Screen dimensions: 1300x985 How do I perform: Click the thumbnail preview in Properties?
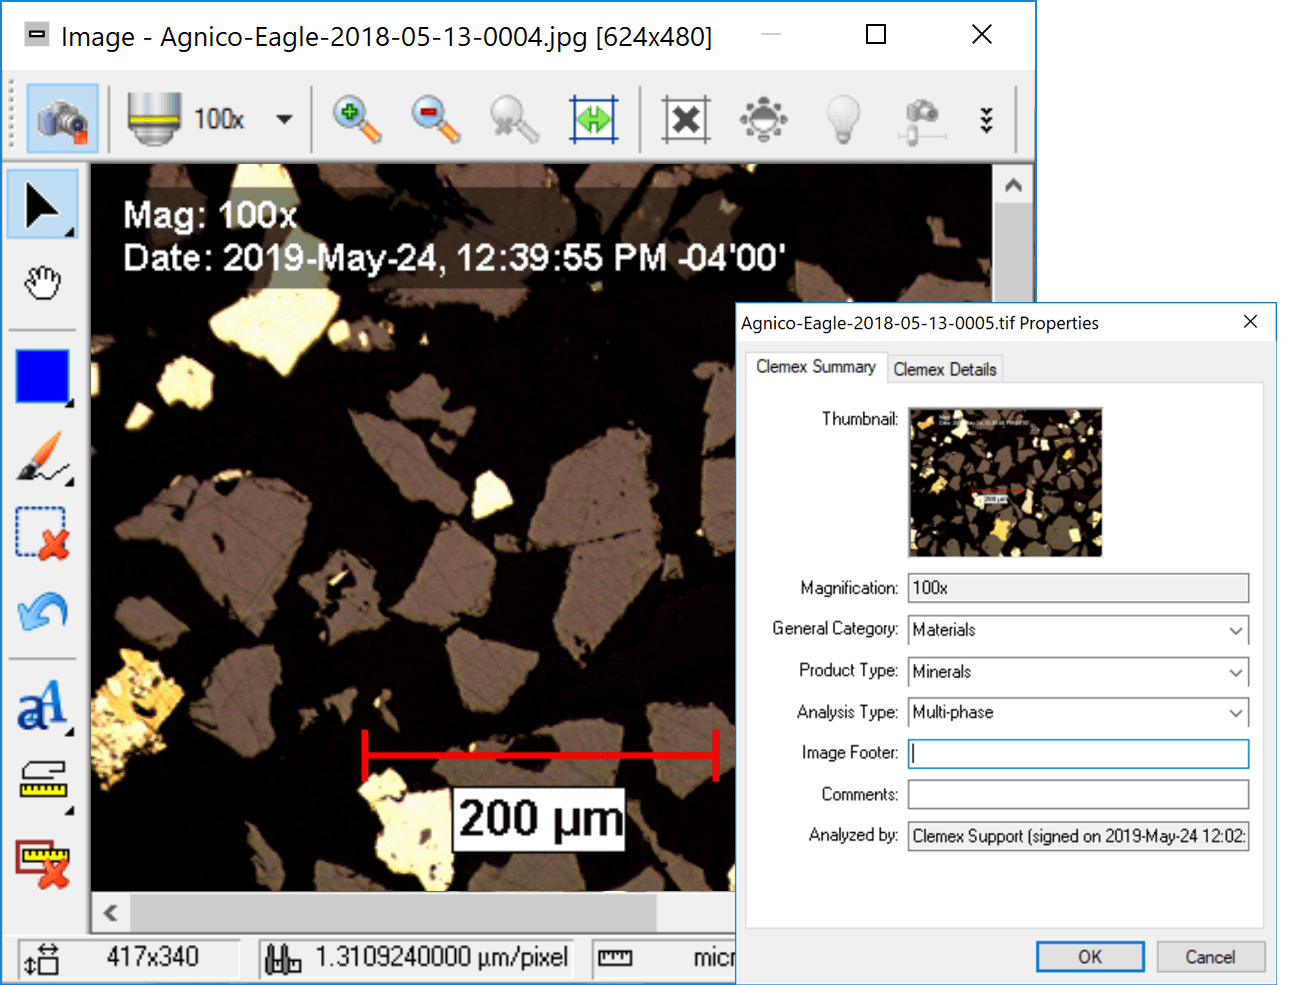click(1005, 482)
